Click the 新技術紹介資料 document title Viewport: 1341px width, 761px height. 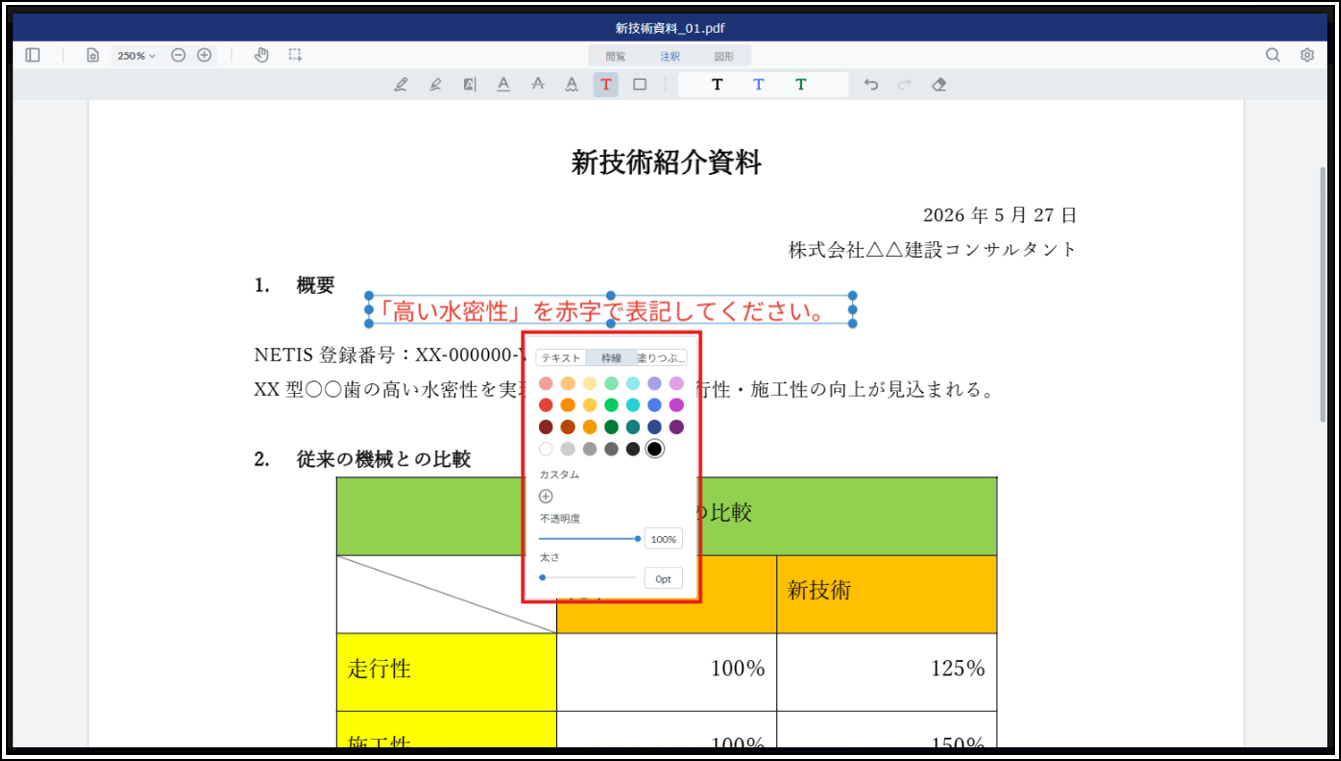coord(666,162)
